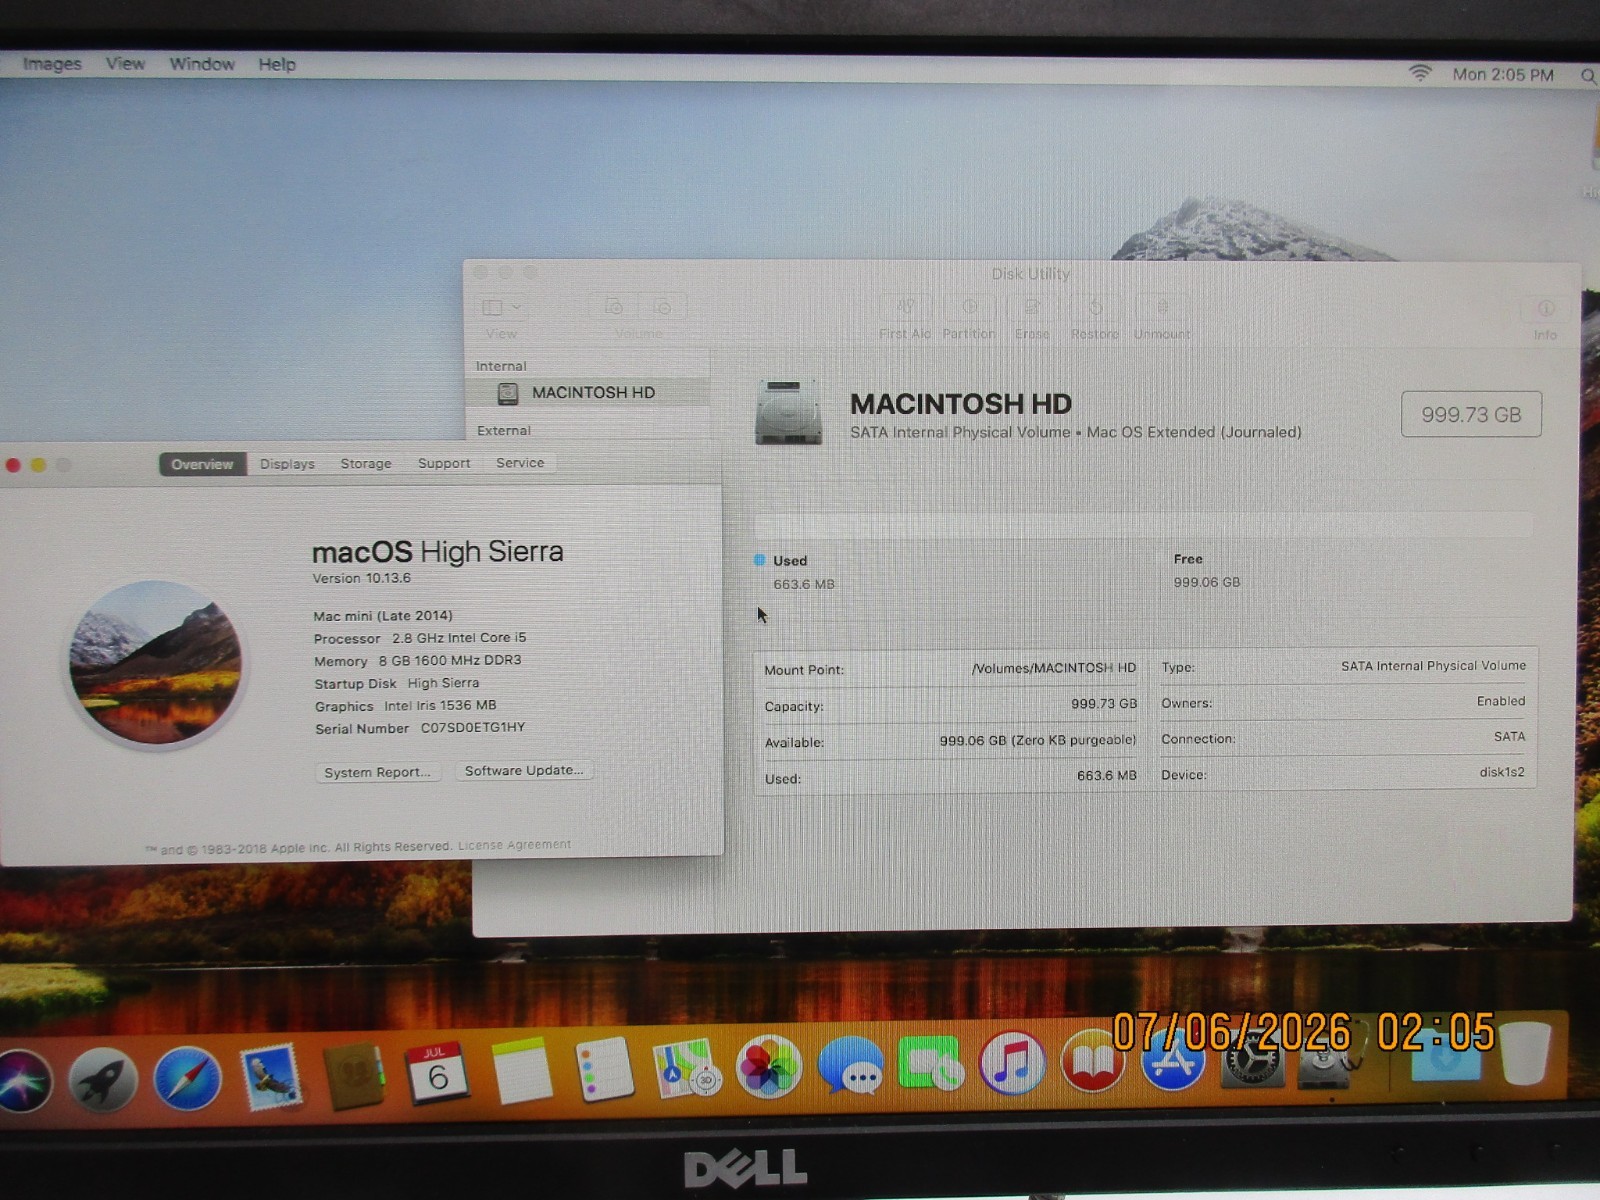Open the iBooks icon in the Dock
This screenshot has height=1200, width=1600.
click(x=1093, y=1062)
